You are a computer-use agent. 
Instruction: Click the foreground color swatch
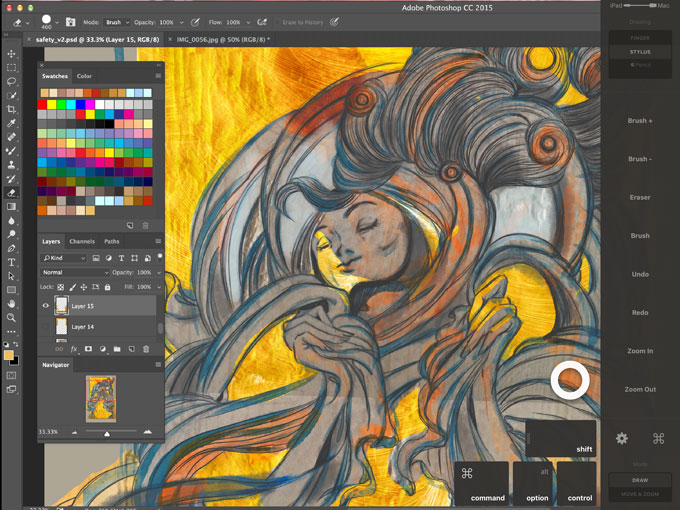pos(8,355)
